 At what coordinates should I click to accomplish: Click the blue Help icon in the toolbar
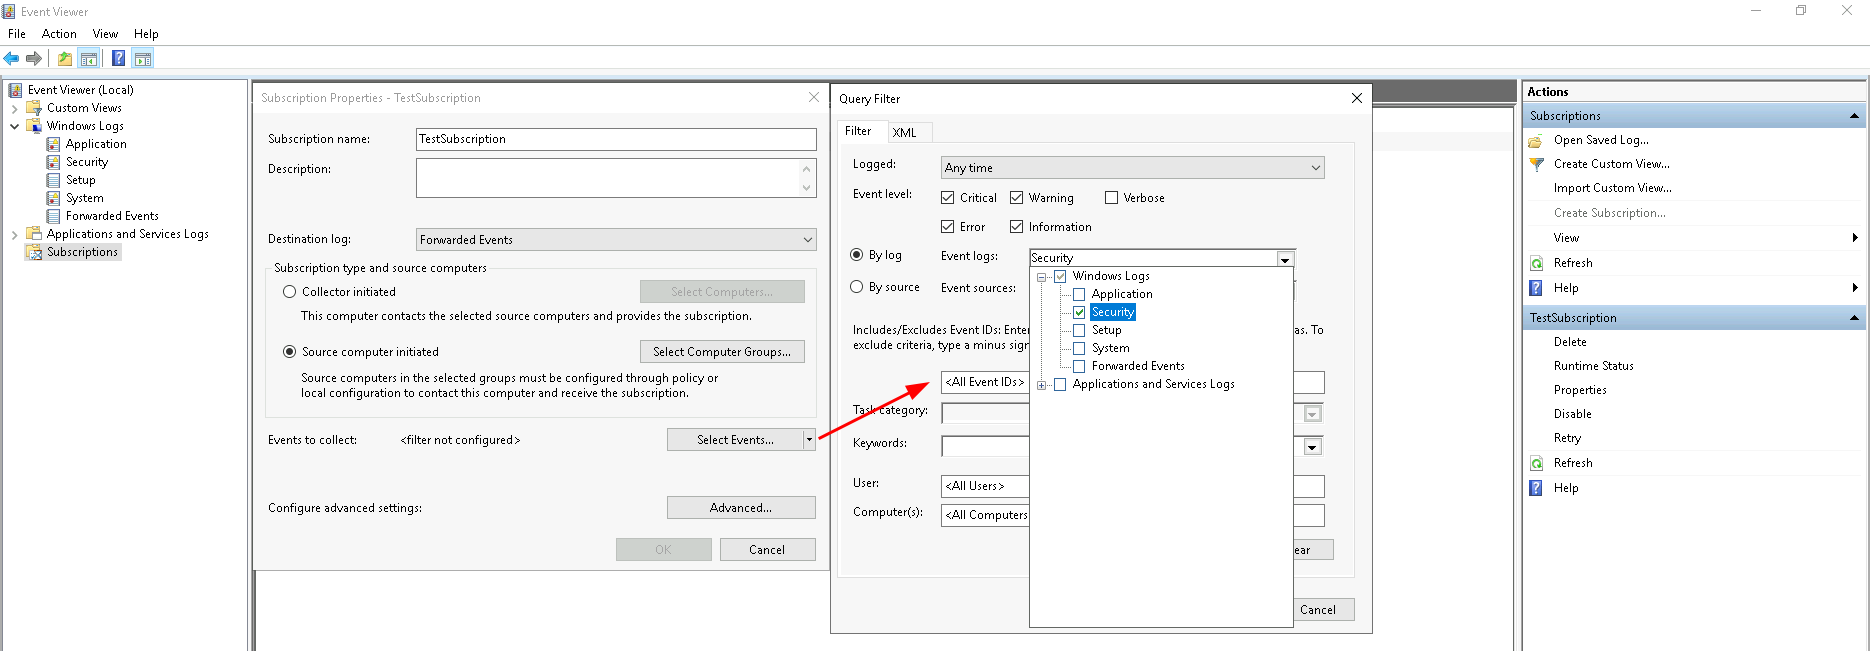pyautogui.click(x=119, y=59)
